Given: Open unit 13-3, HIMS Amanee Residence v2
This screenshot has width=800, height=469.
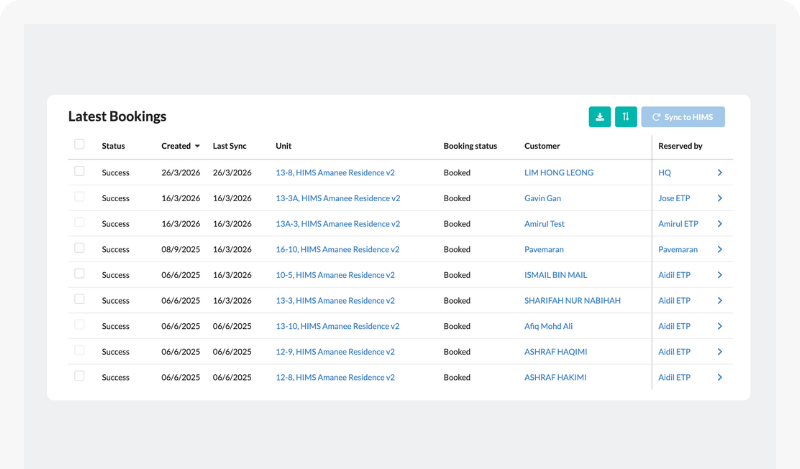Looking at the screenshot, I should coord(335,301).
